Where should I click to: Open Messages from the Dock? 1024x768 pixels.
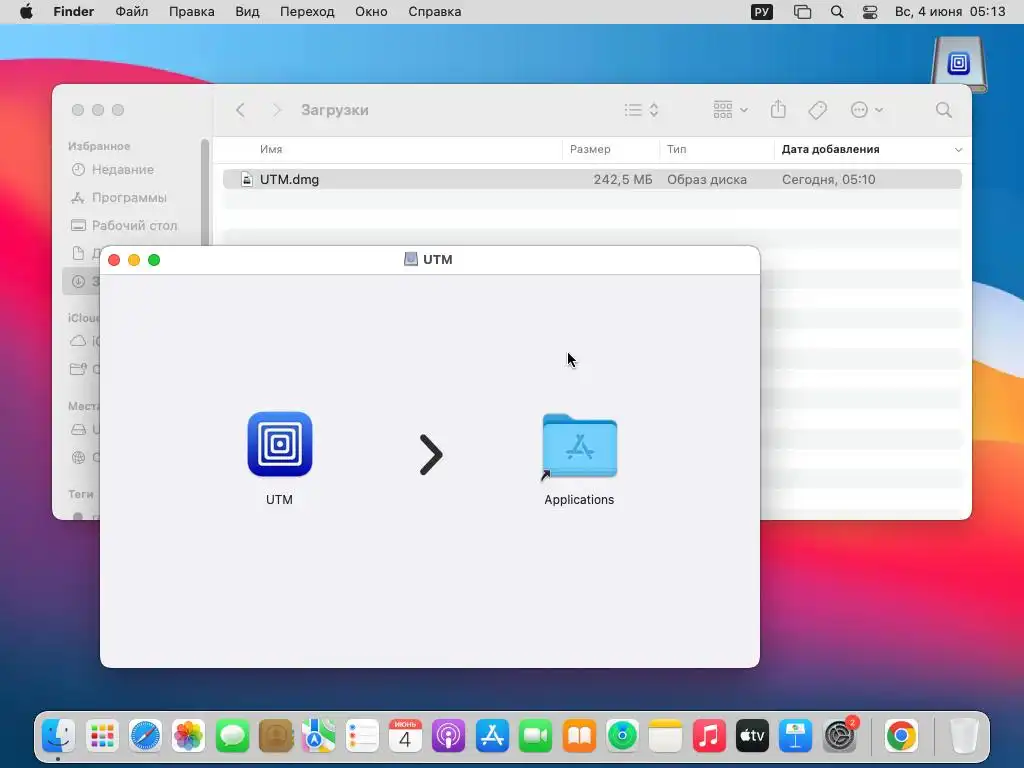pyautogui.click(x=232, y=736)
